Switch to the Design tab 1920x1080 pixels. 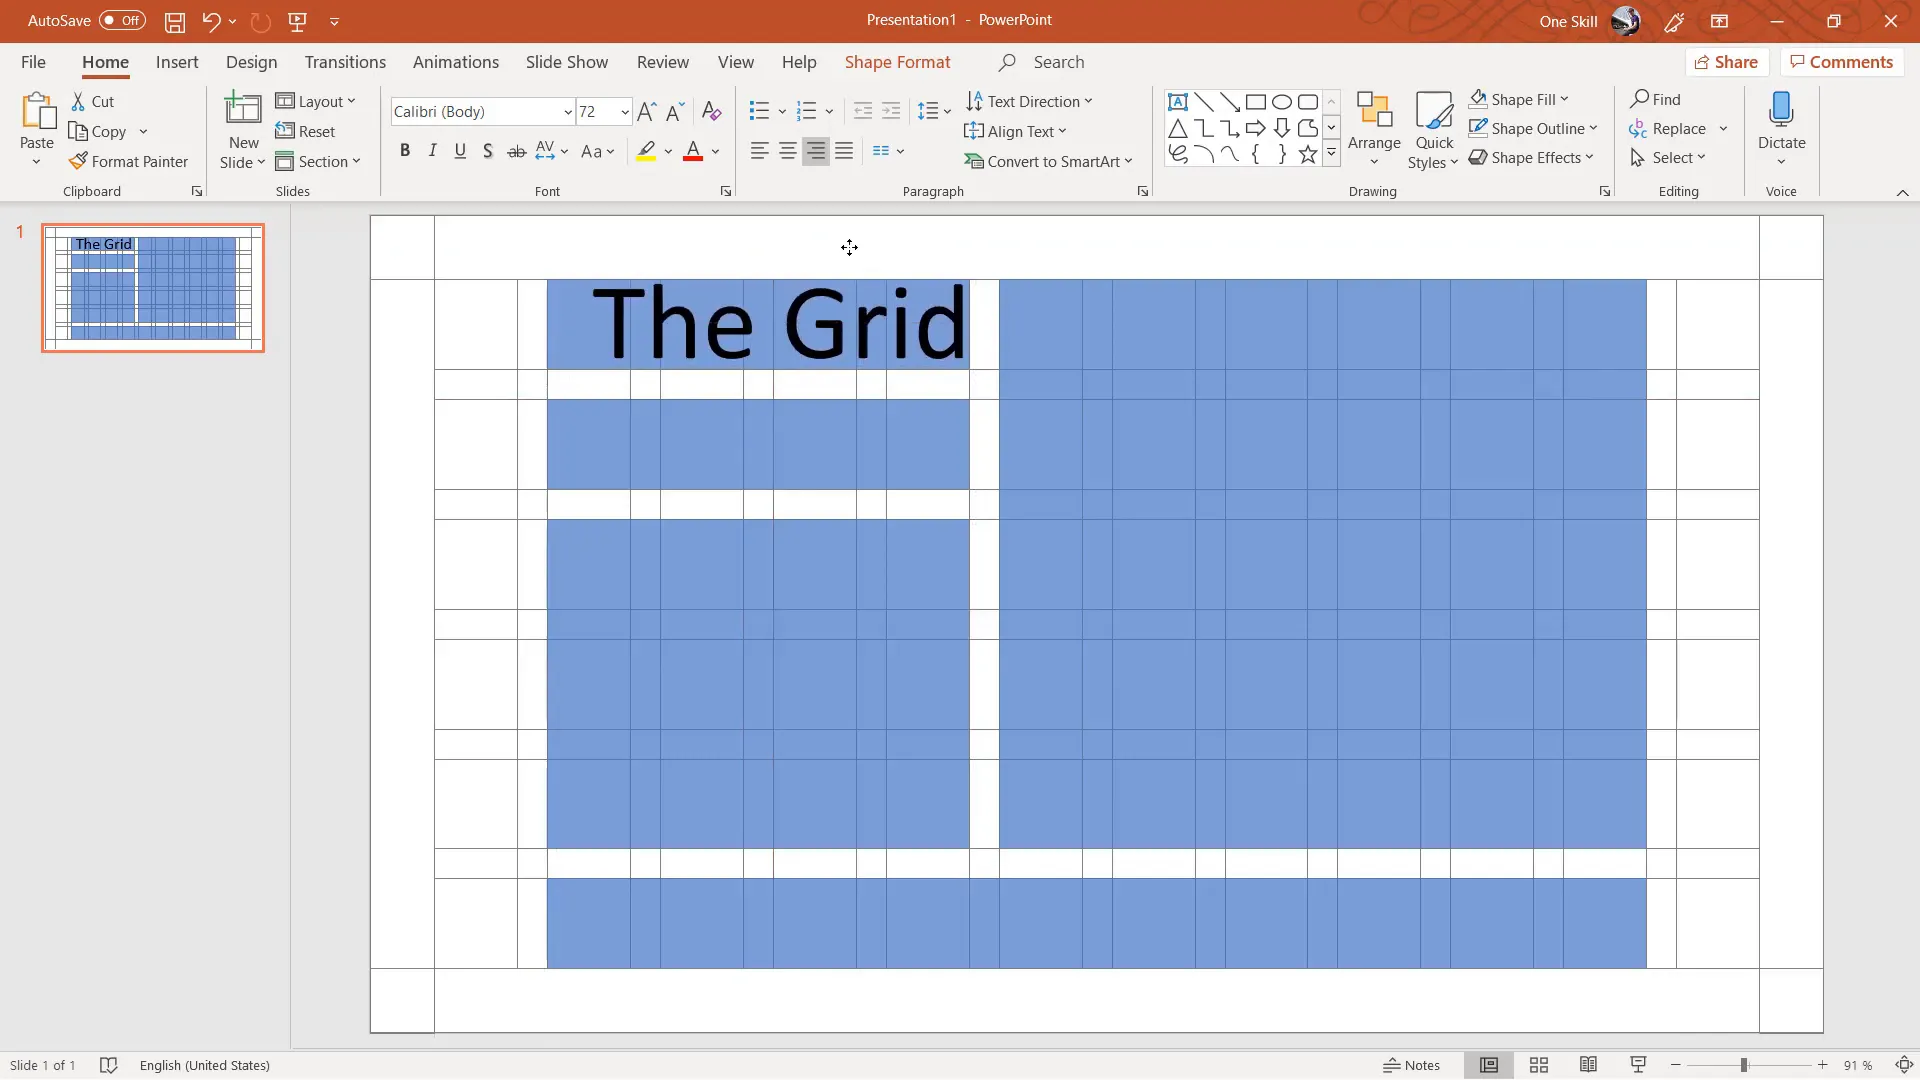[x=251, y=62]
